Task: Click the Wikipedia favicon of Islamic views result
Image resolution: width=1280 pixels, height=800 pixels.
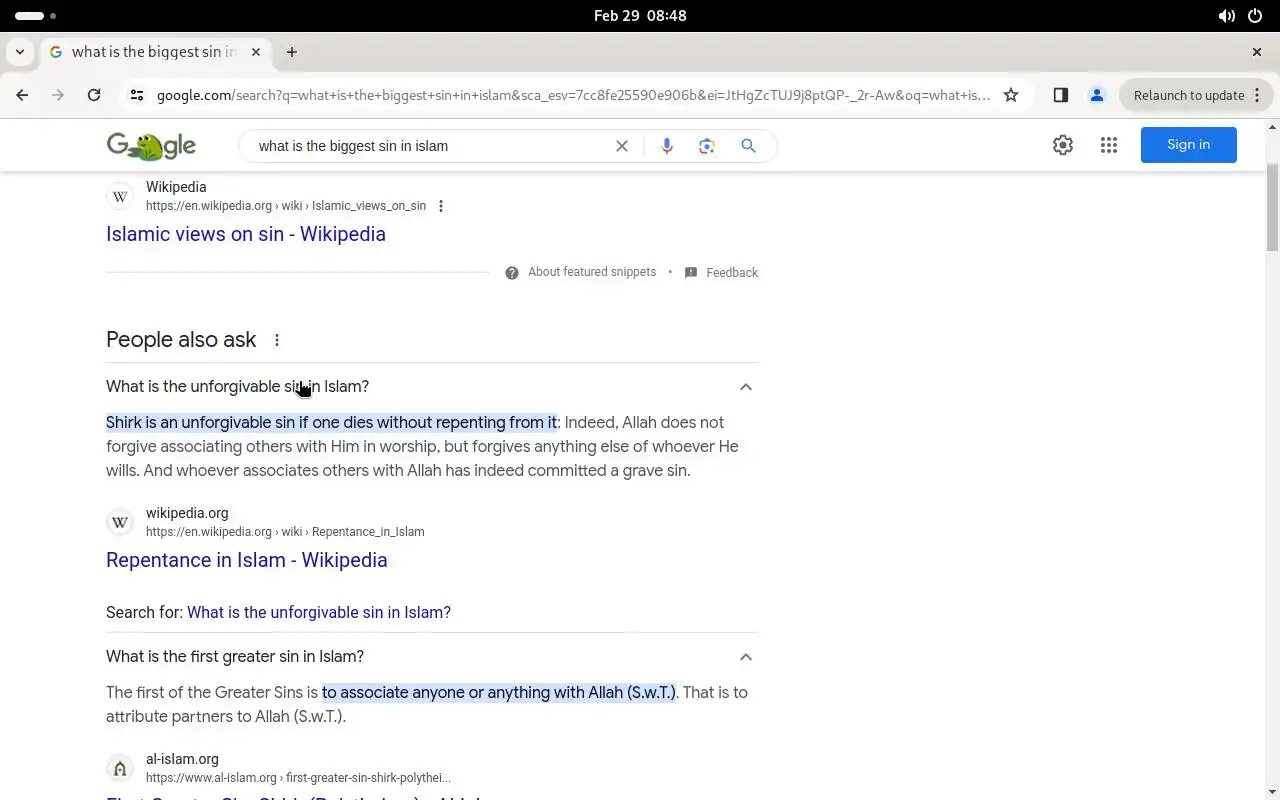Action: (x=120, y=196)
